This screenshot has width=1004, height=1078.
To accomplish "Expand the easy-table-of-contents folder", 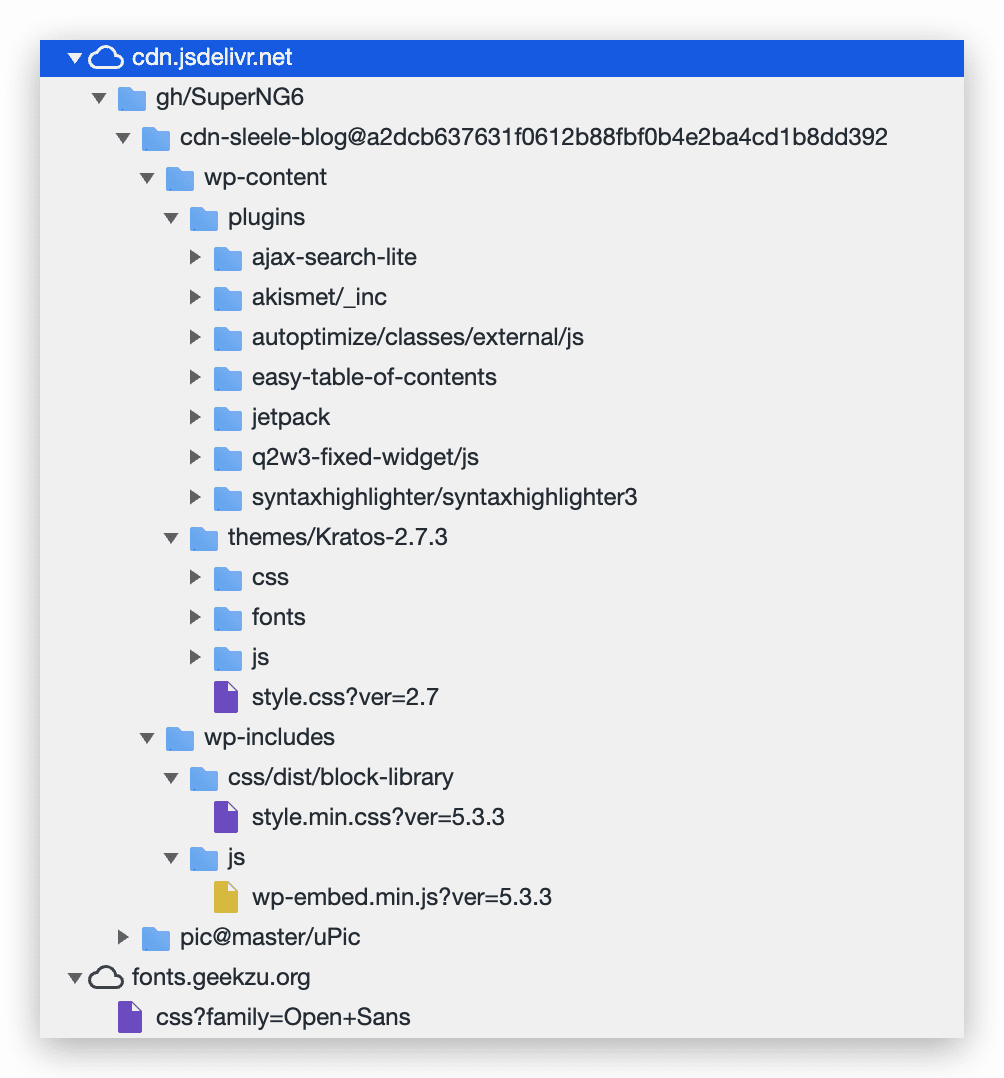I will pos(195,377).
